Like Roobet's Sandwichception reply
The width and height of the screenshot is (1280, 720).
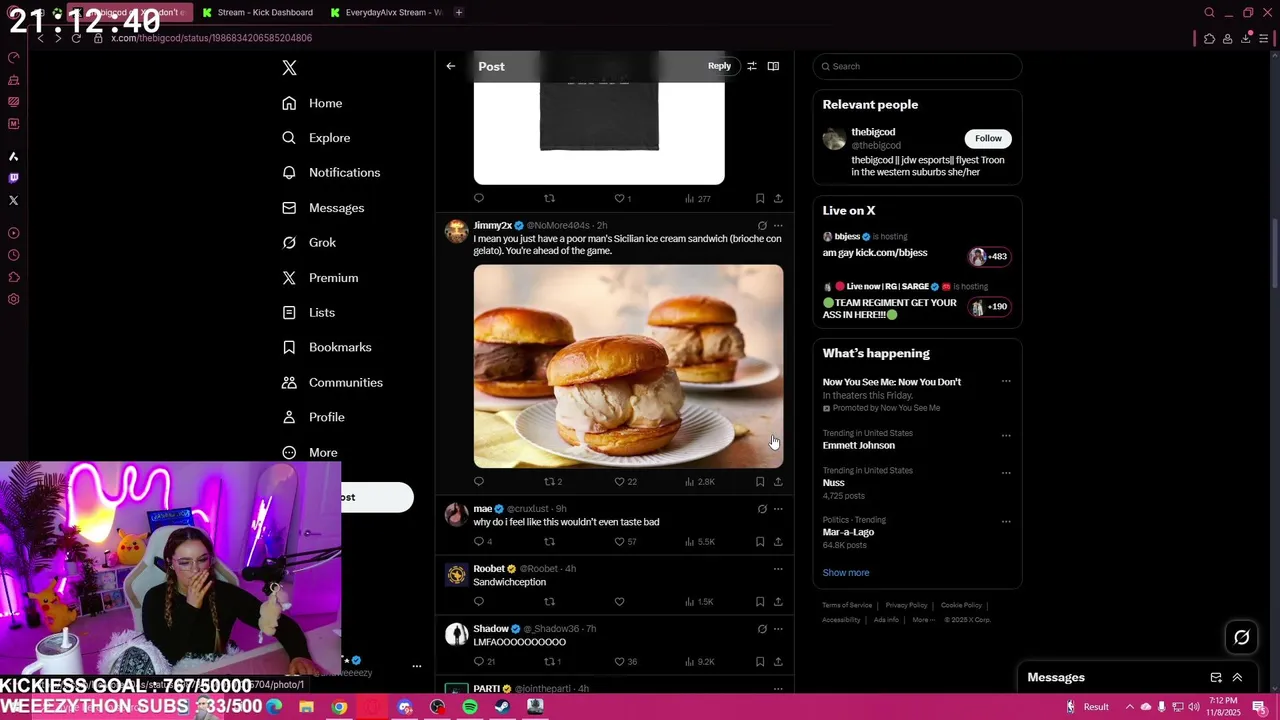pyautogui.click(x=619, y=602)
